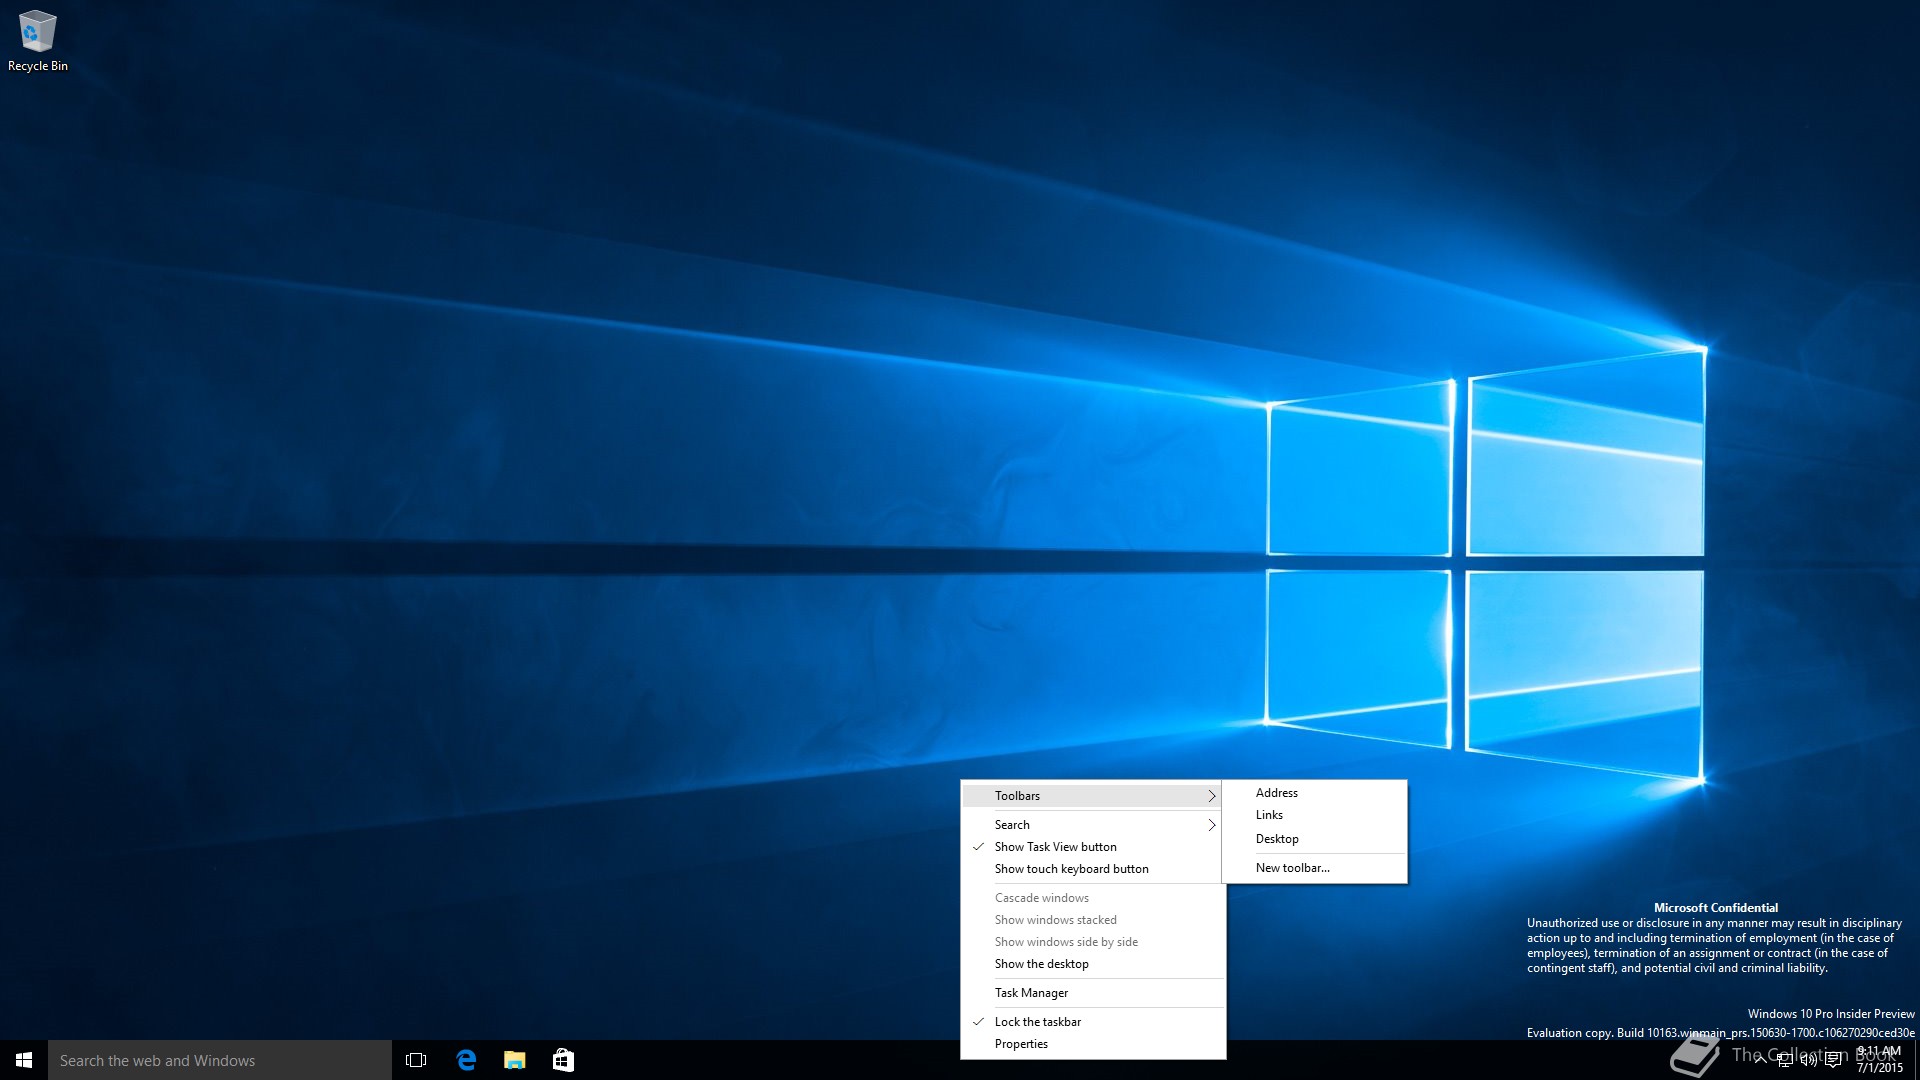Screen dimensions: 1920x1080
Task: Add the Desktop toolbar
Action: pos(1314,839)
